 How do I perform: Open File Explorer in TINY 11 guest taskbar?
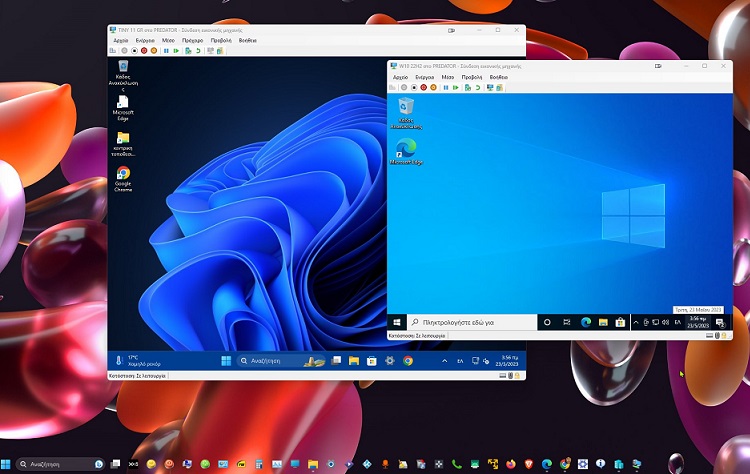[354, 361]
